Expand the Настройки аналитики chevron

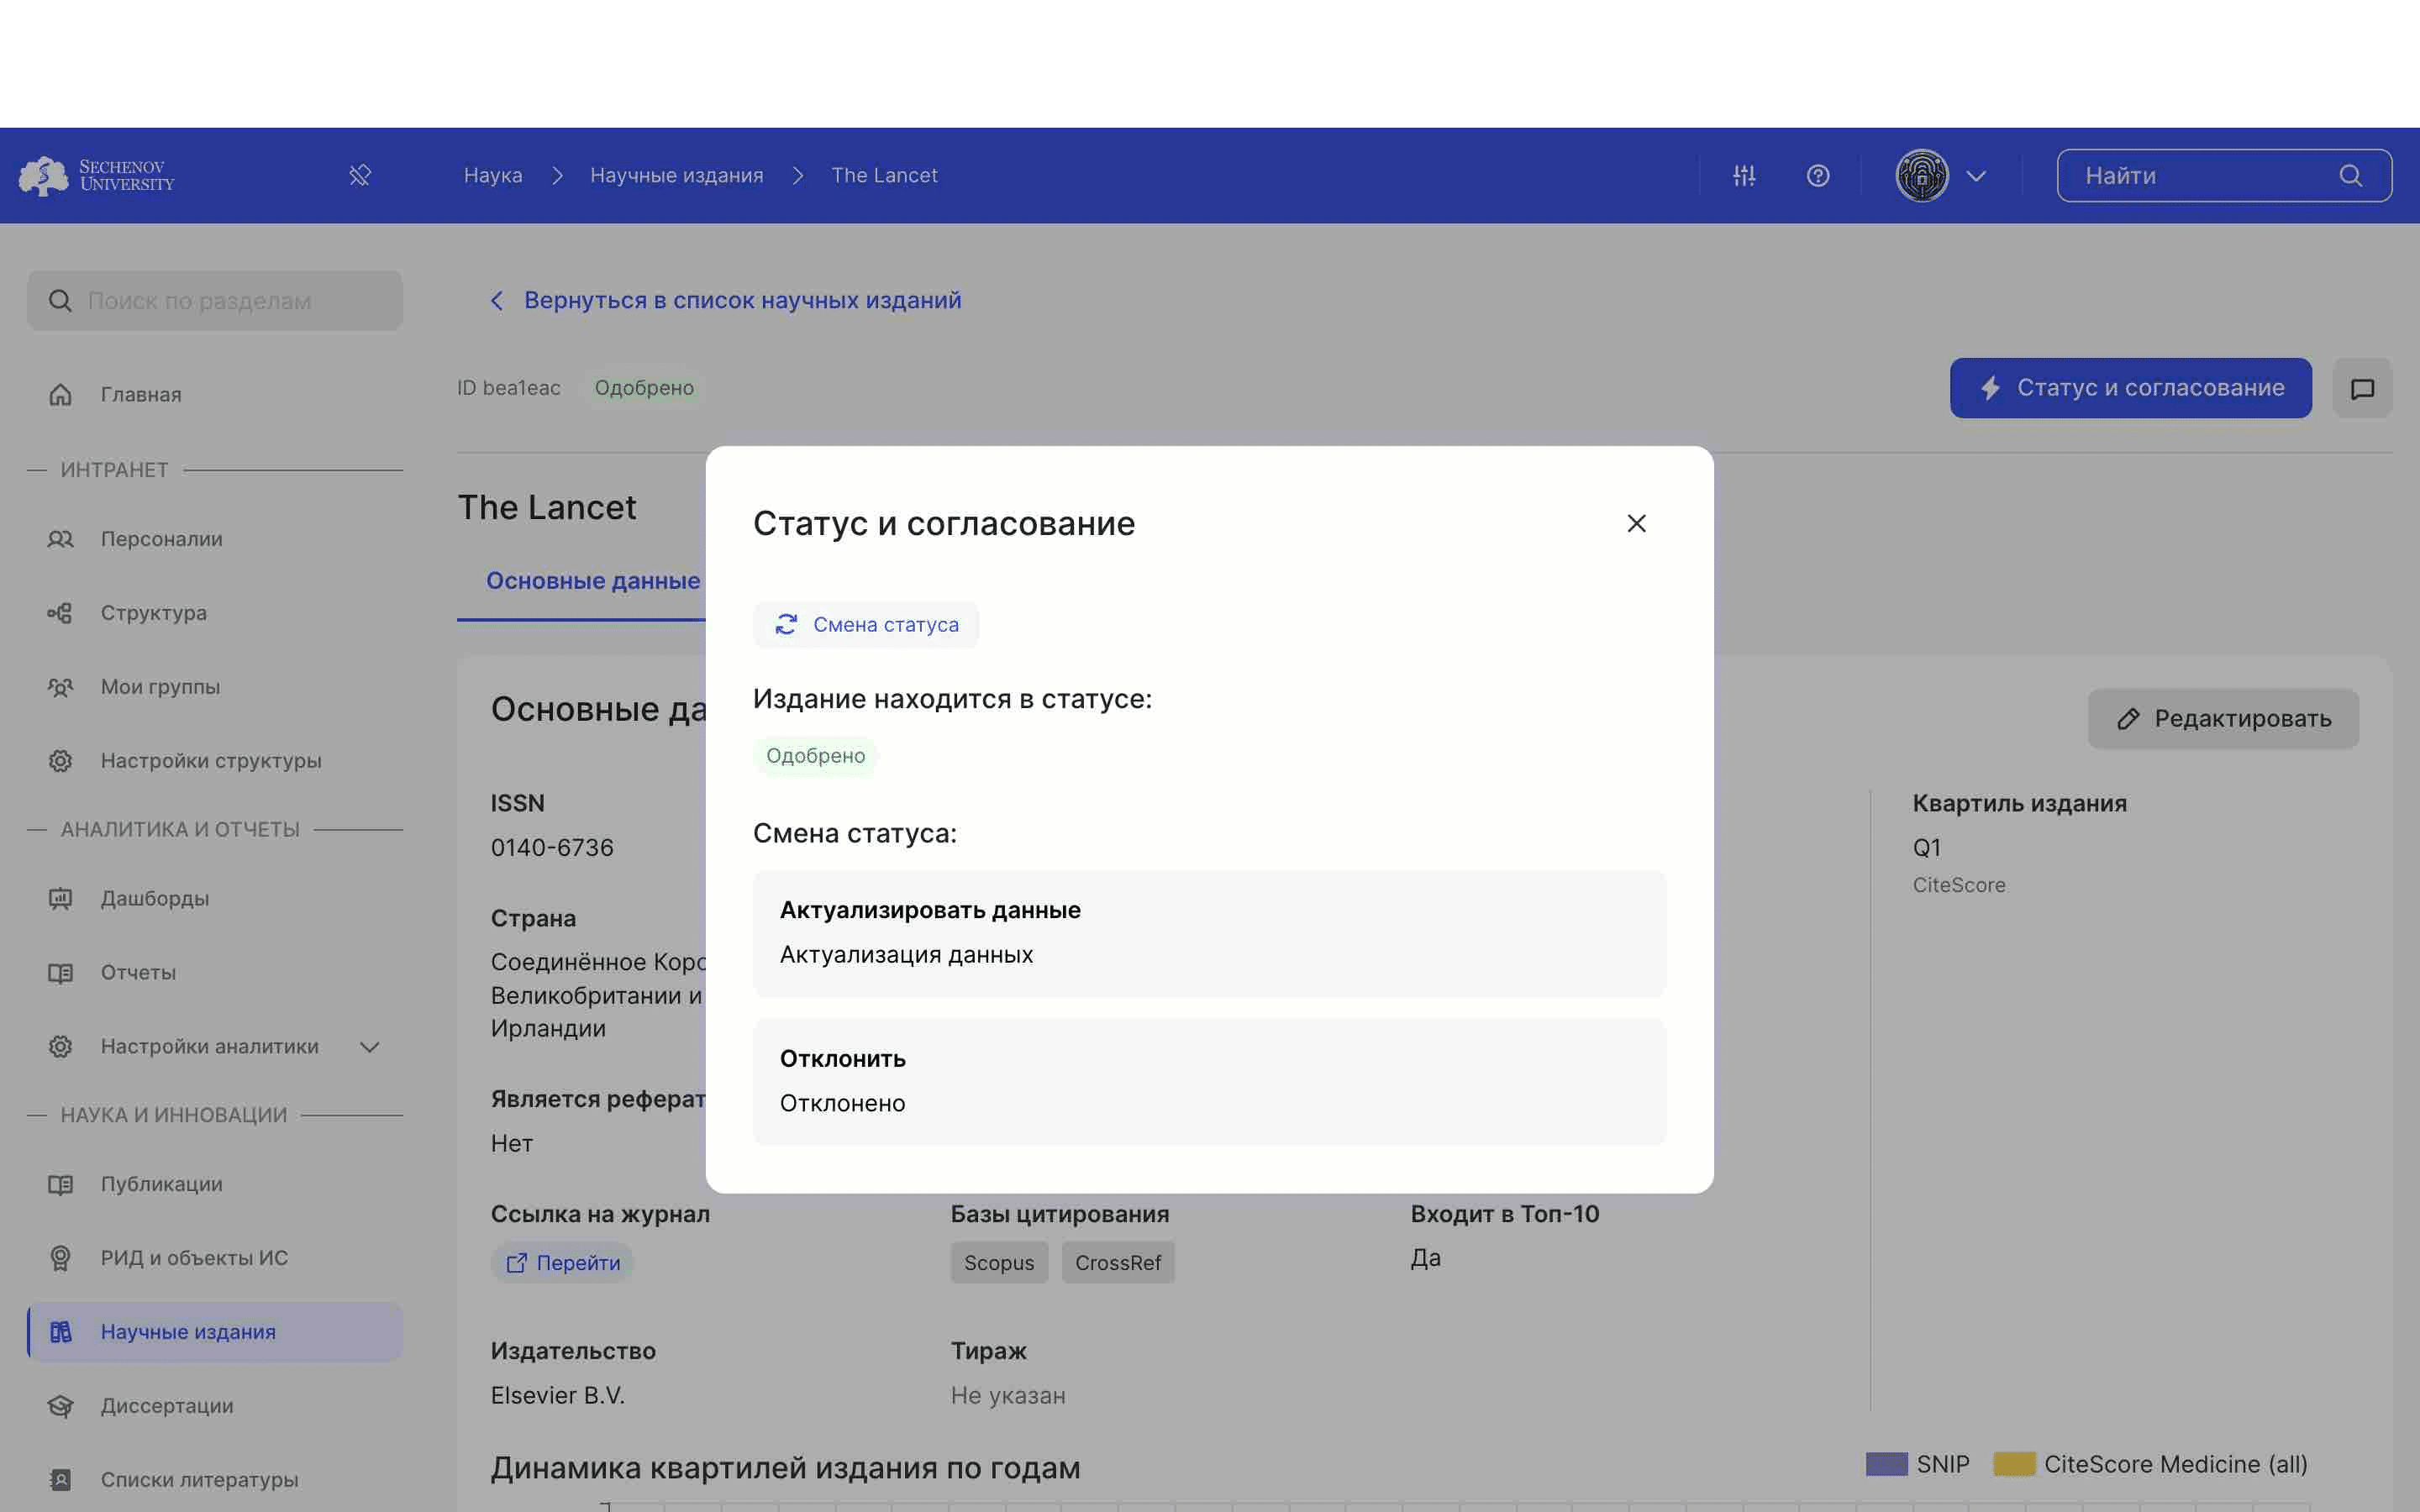370,1047
